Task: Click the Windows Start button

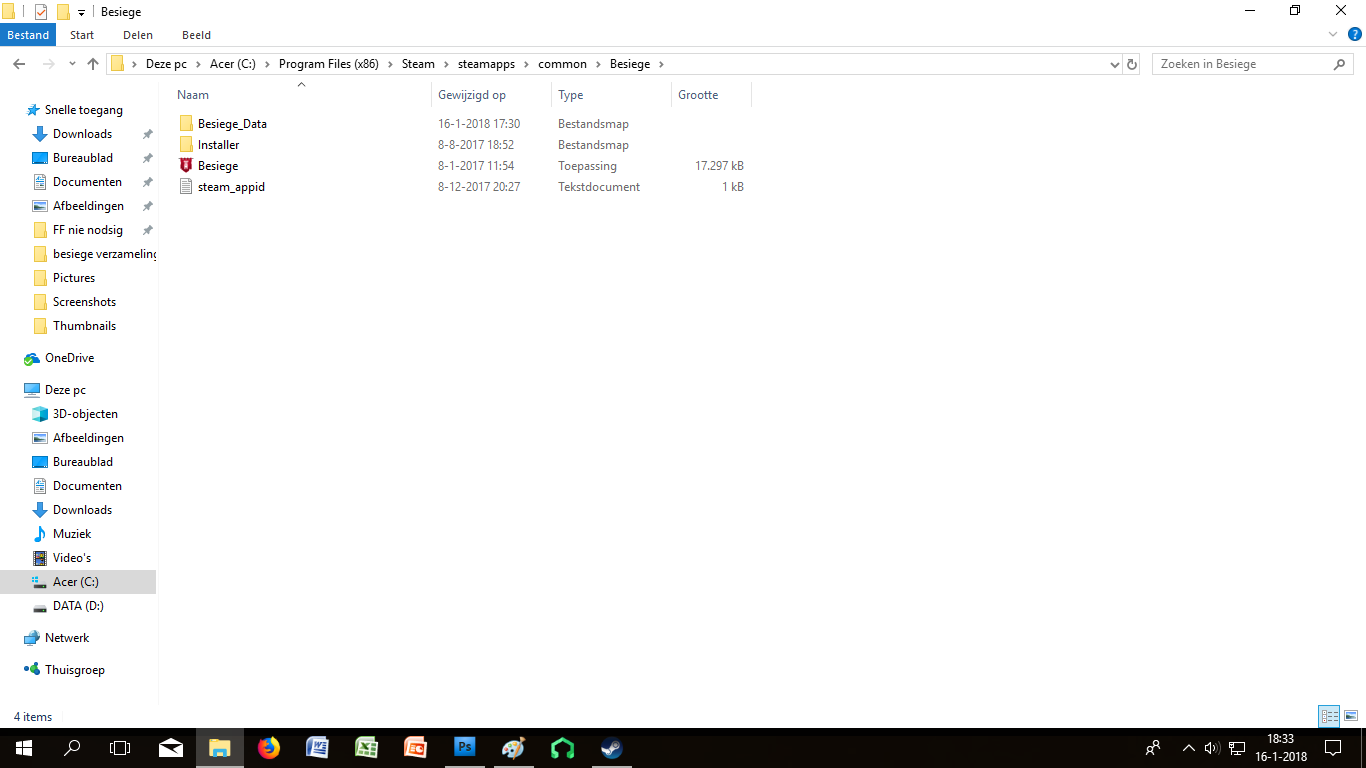Action: pyautogui.click(x=24, y=748)
